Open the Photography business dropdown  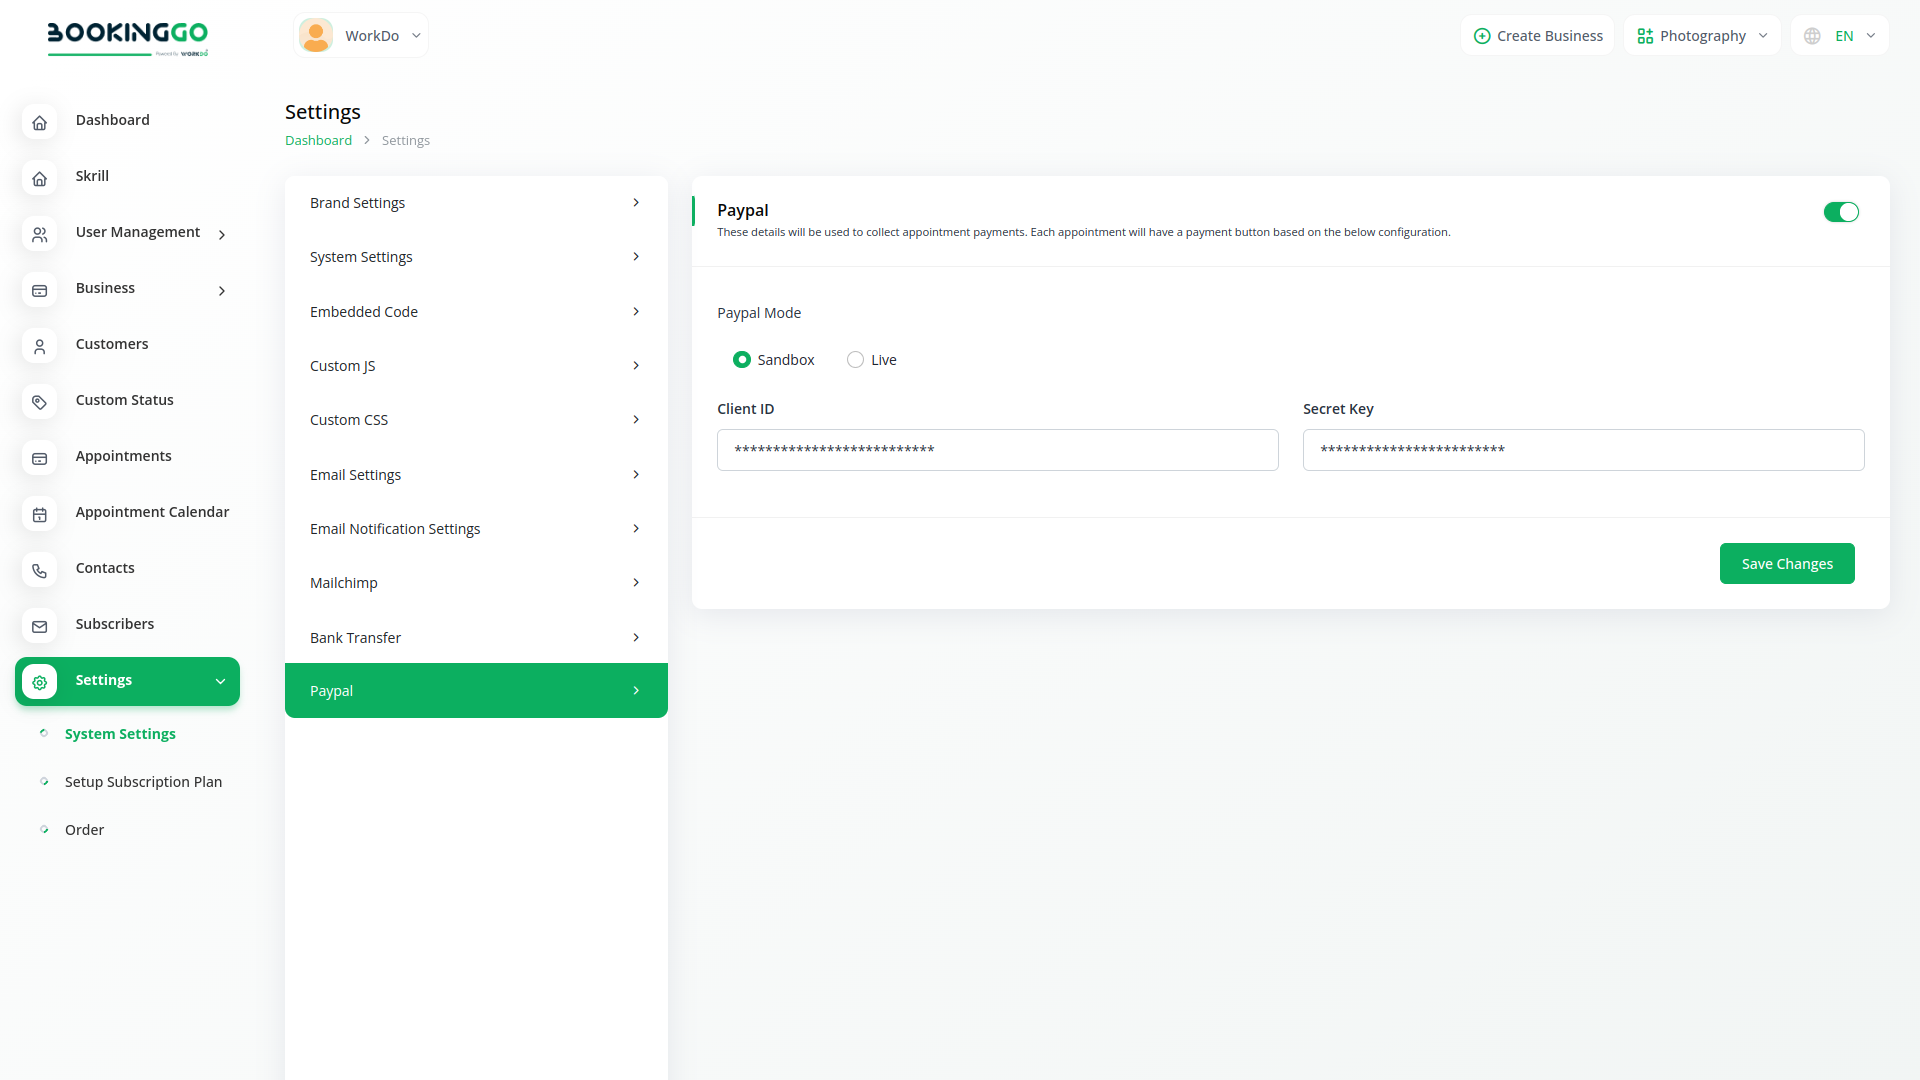[1702, 36]
